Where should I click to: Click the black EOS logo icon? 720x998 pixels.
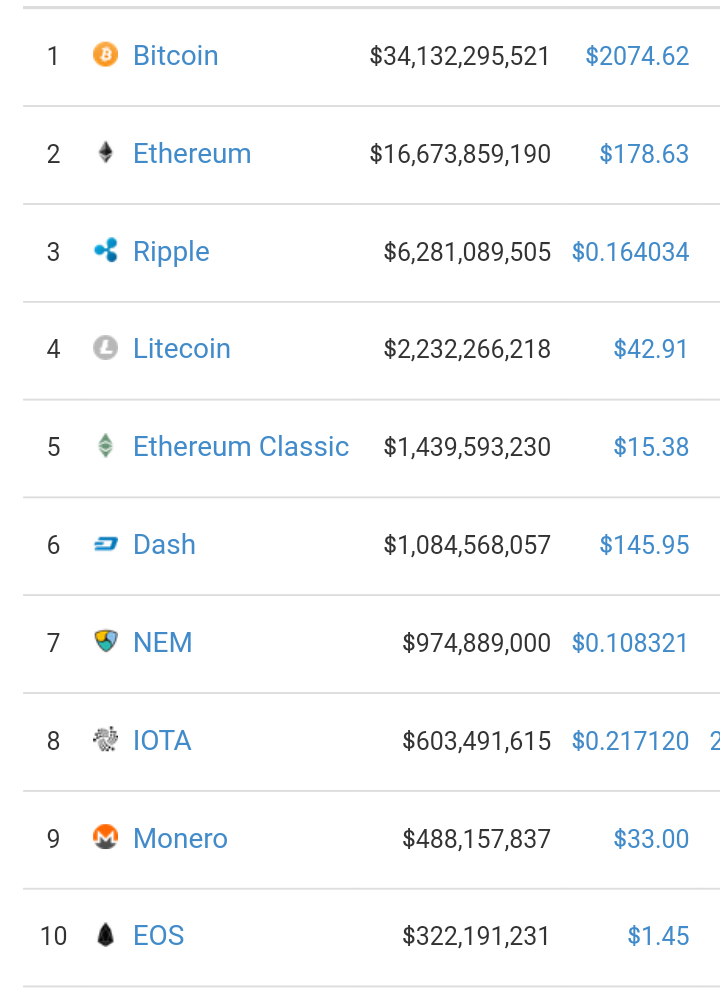click(106, 935)
